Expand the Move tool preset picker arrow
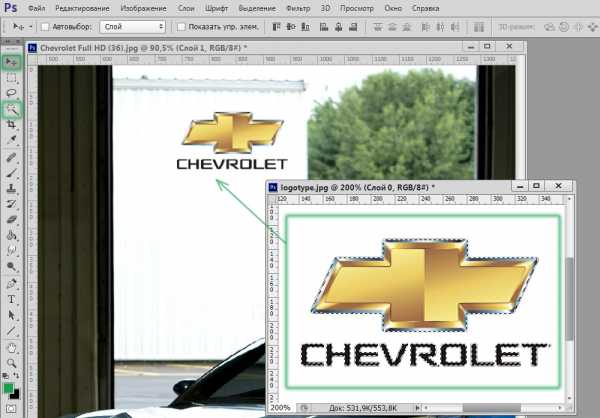Viewport: 600px width, 418px height. pos(29,27)
